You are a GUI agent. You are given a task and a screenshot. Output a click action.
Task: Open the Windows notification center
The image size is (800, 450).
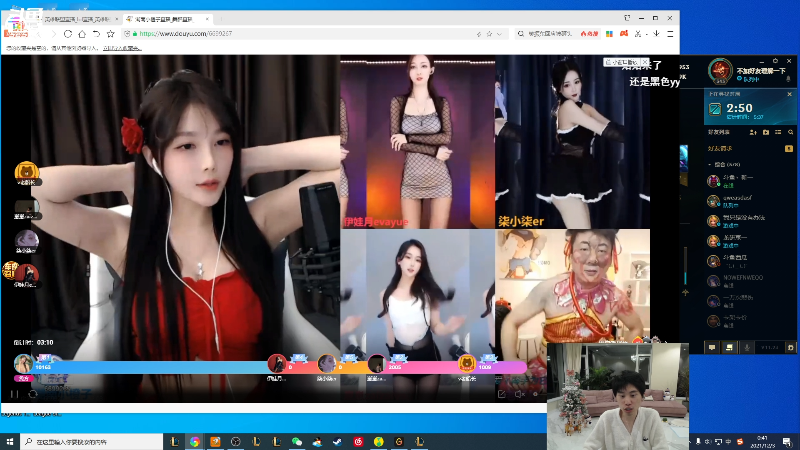787,442
